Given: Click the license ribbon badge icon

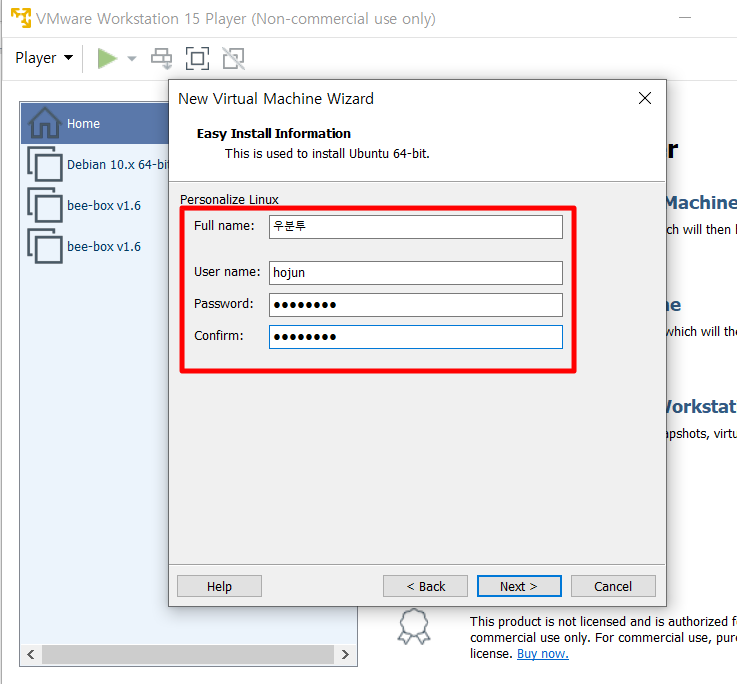Looking at the screenshot, I should tap(414, 627).
